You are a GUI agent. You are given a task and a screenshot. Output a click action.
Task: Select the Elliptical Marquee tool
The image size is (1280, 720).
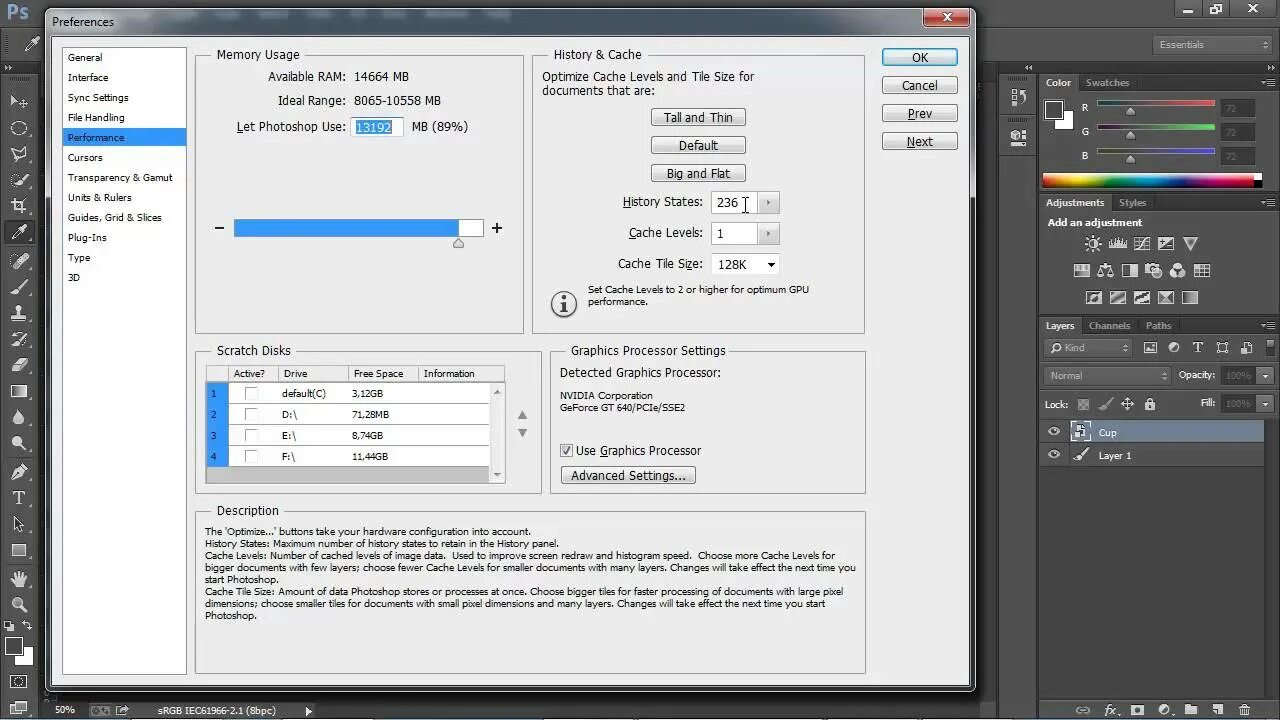19,128
